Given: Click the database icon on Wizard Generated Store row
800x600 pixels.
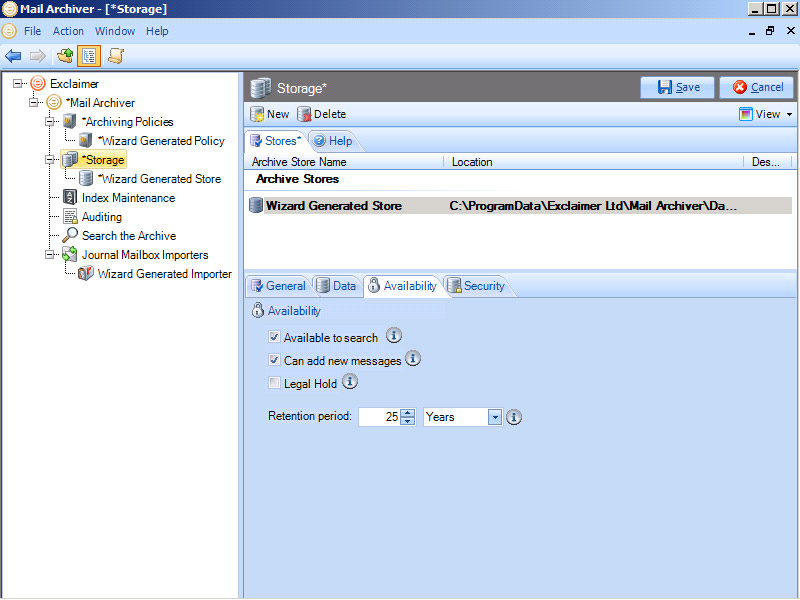Looking at the screenshot, I should click(256, 205).
